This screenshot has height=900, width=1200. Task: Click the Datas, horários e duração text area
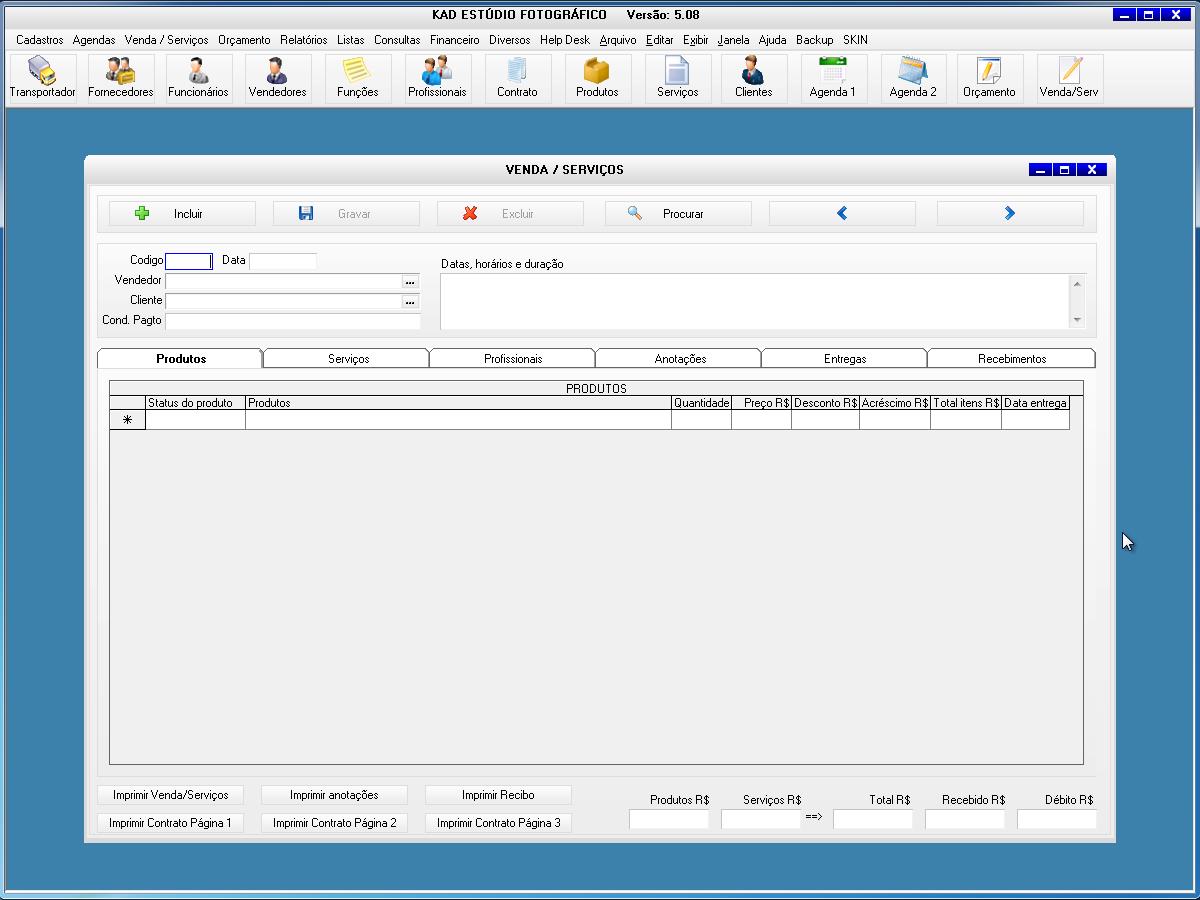[x=755, y=302]
